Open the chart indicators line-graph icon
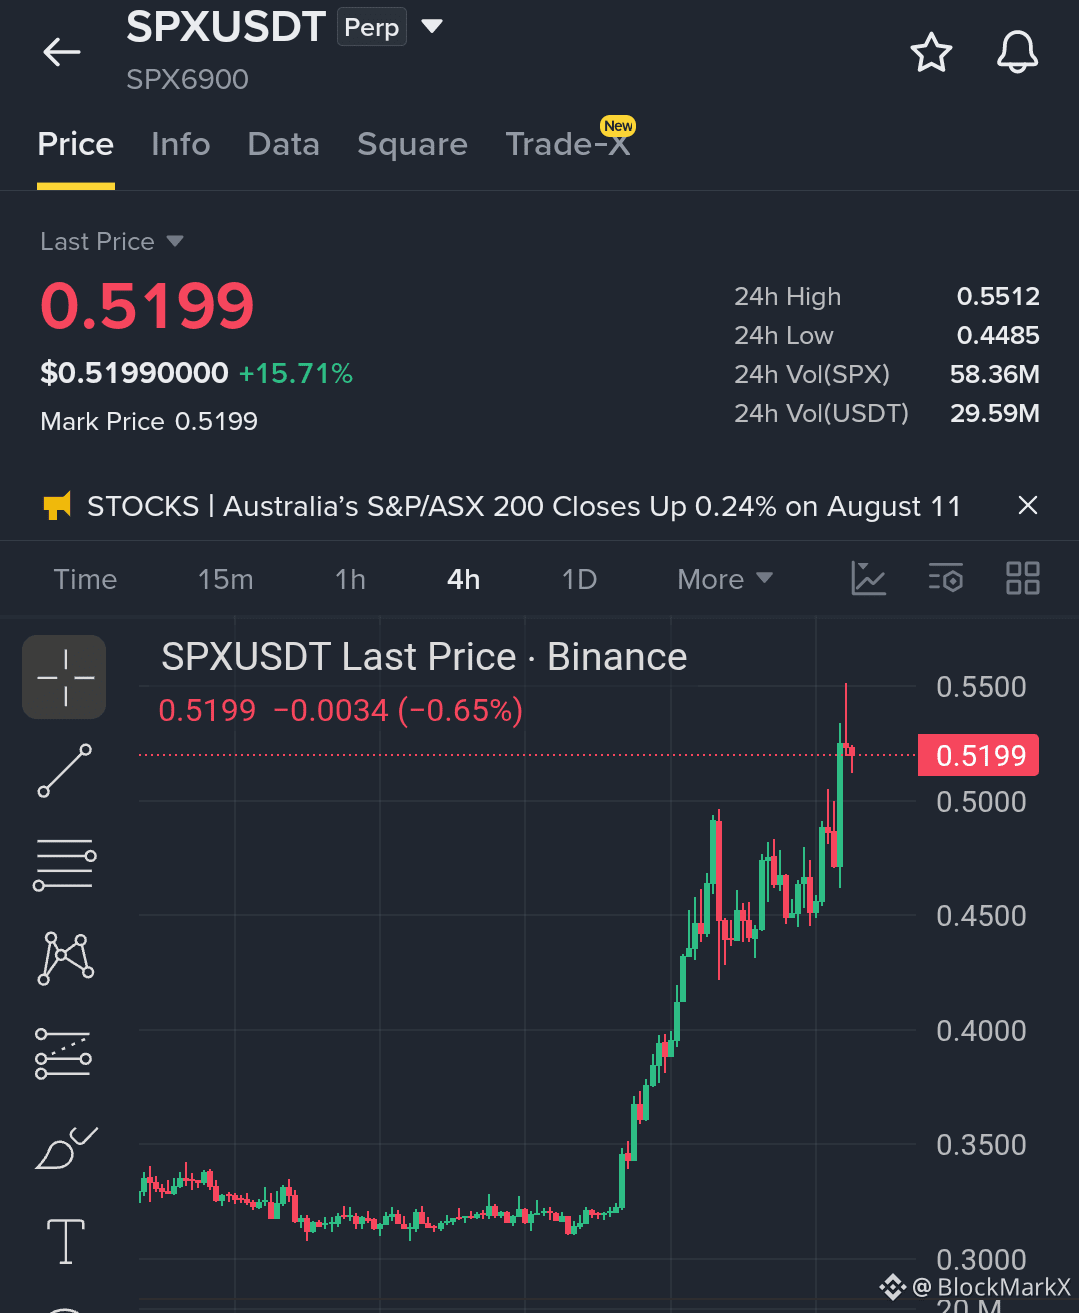The height and width of the screenshot is (1313, 1079). tap(868, 578)
